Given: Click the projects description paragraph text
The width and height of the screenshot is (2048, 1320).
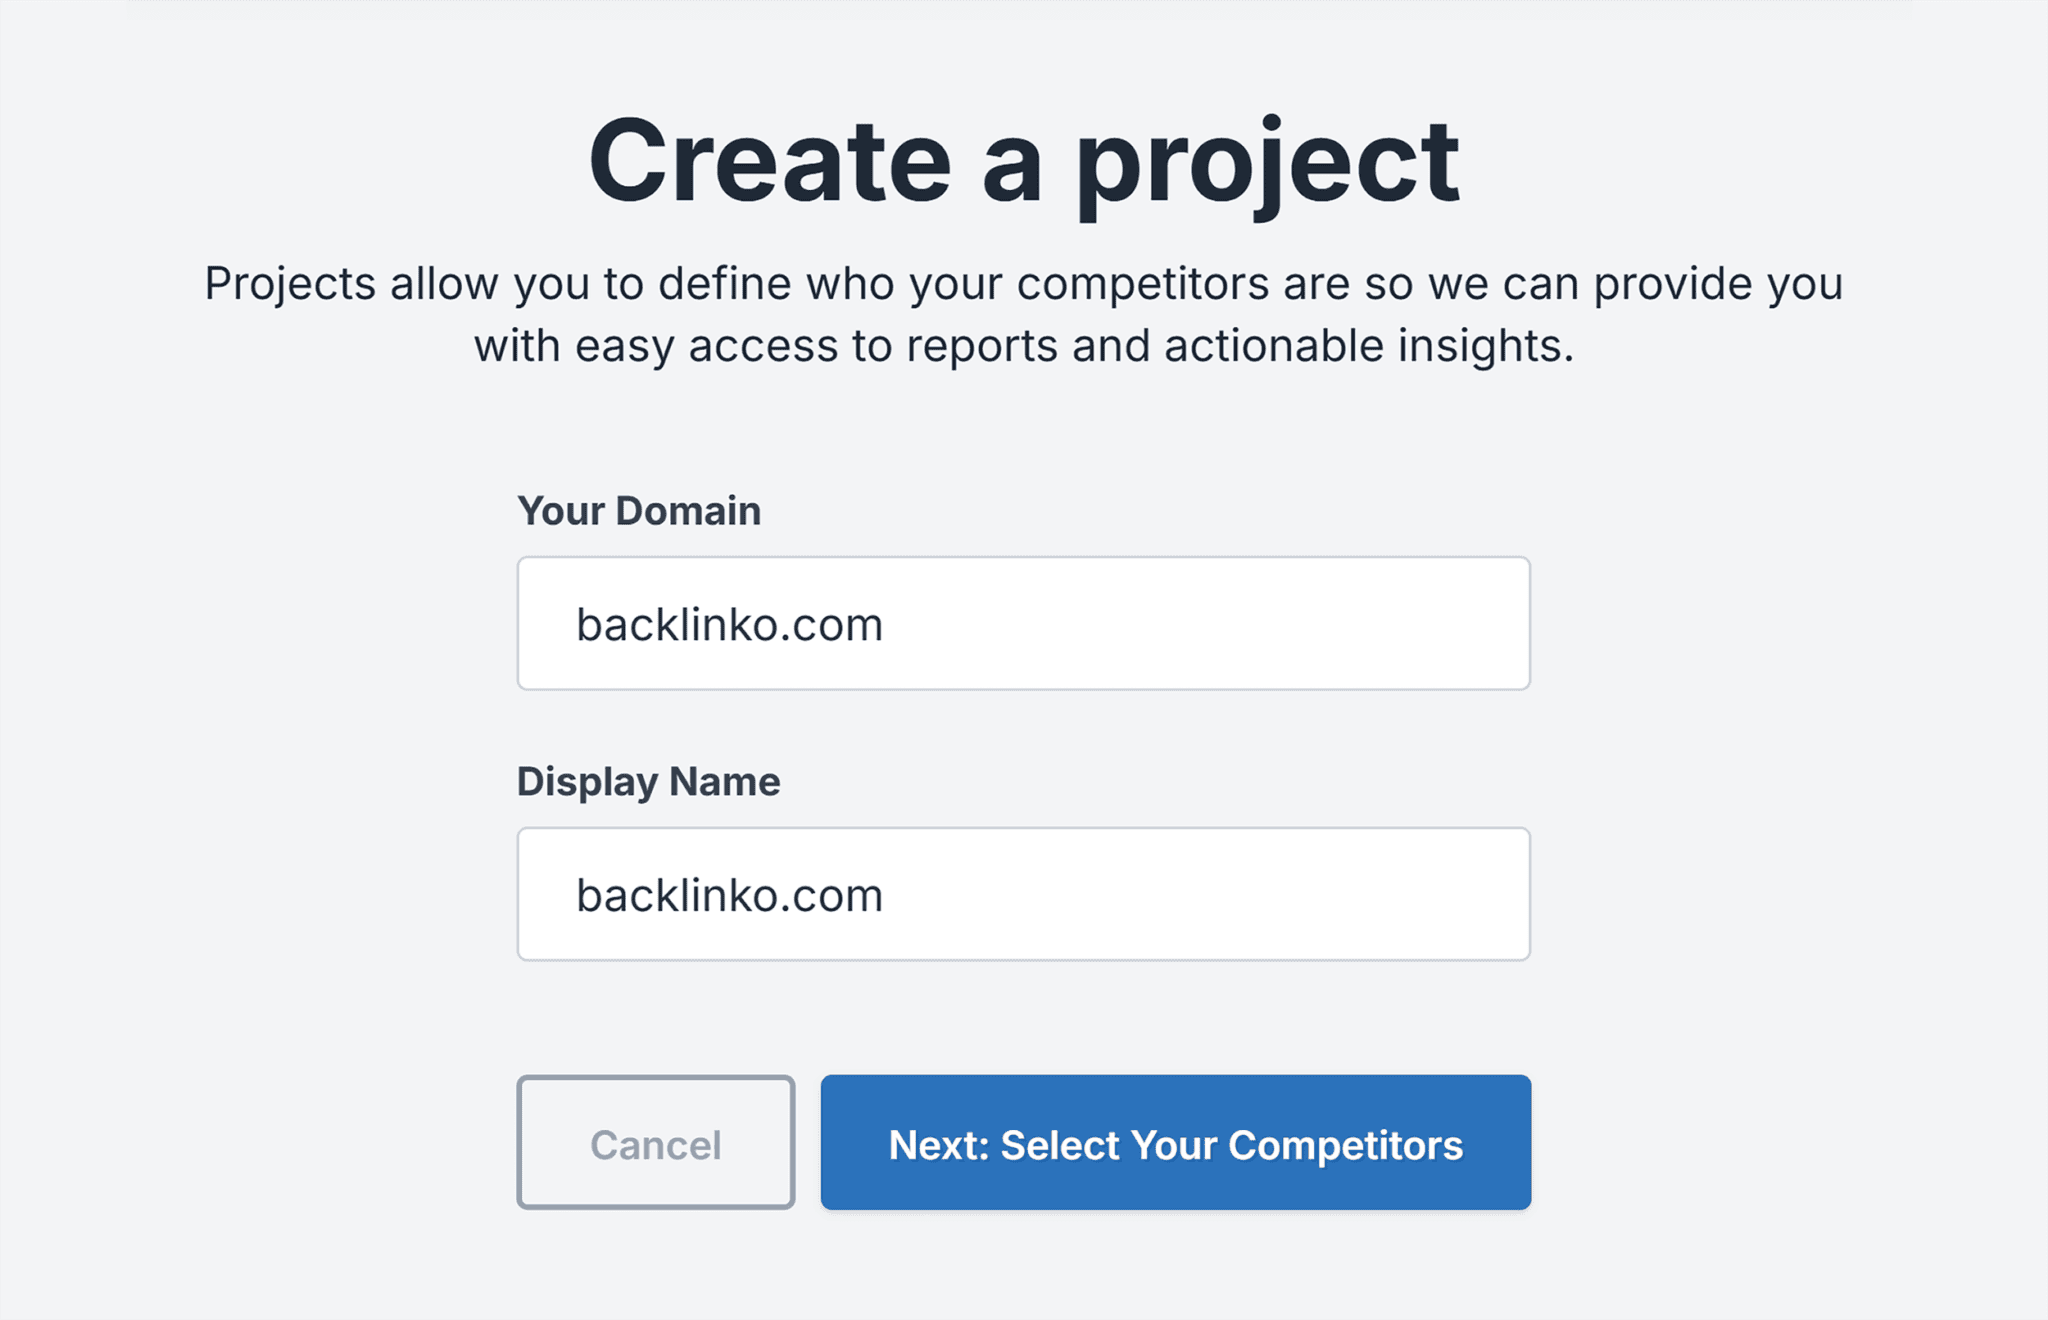Looking at the screenshot, I should (x=1024, y=313).
